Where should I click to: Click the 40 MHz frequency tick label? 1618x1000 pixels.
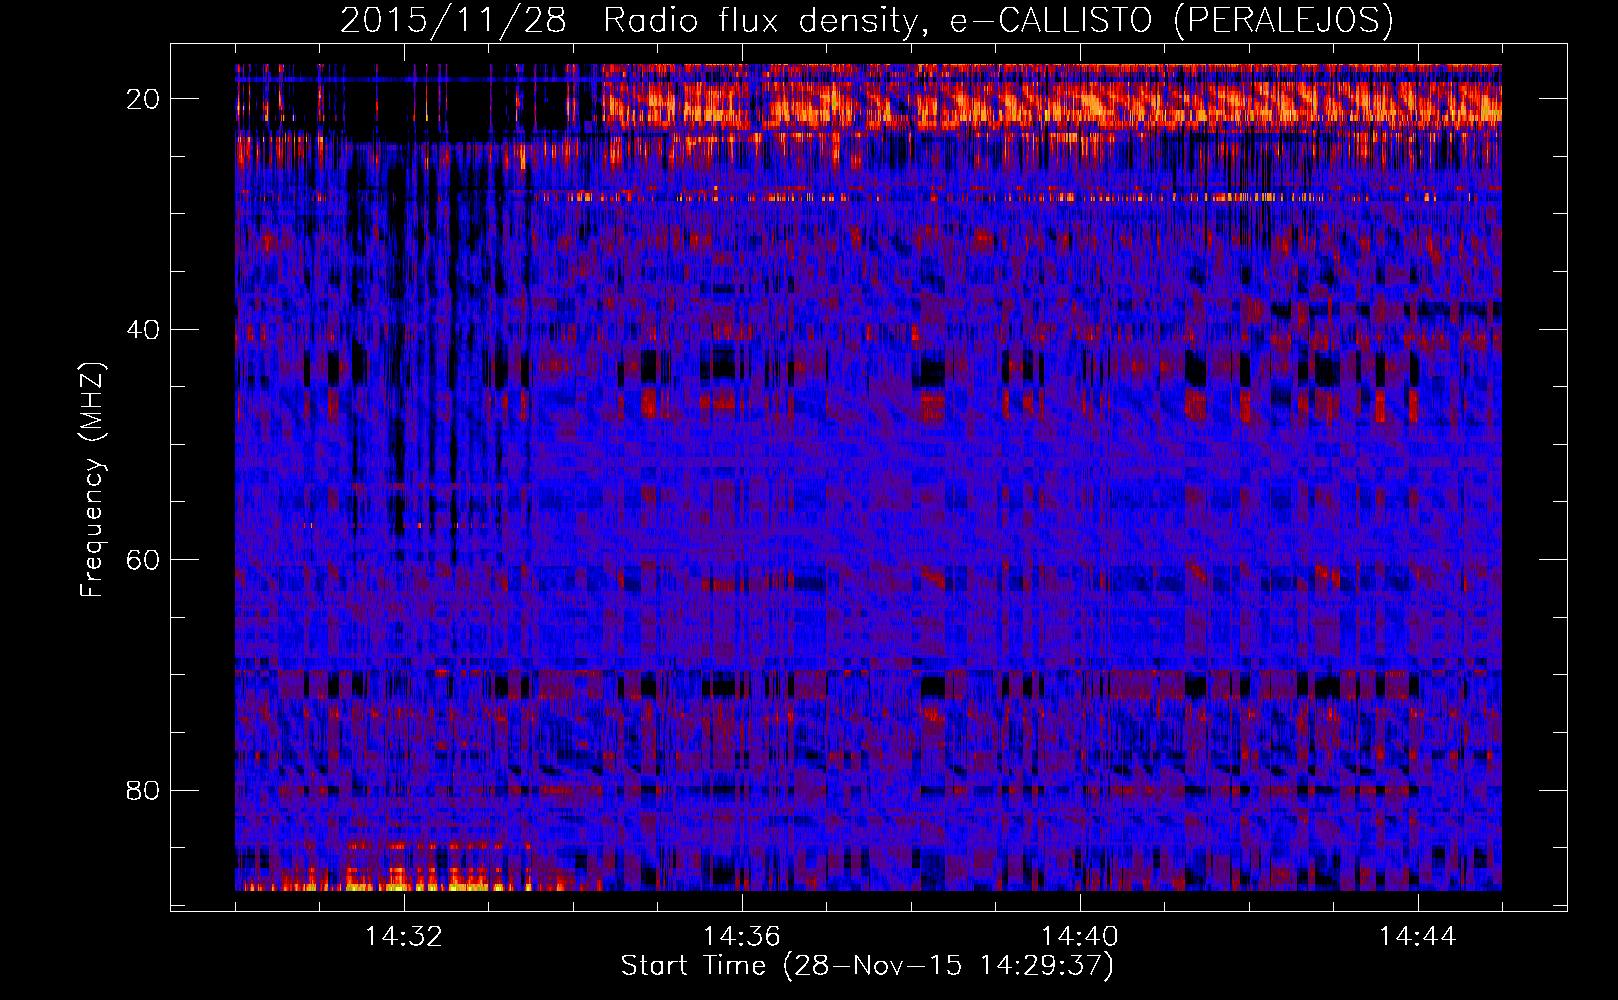coord(144,329)
